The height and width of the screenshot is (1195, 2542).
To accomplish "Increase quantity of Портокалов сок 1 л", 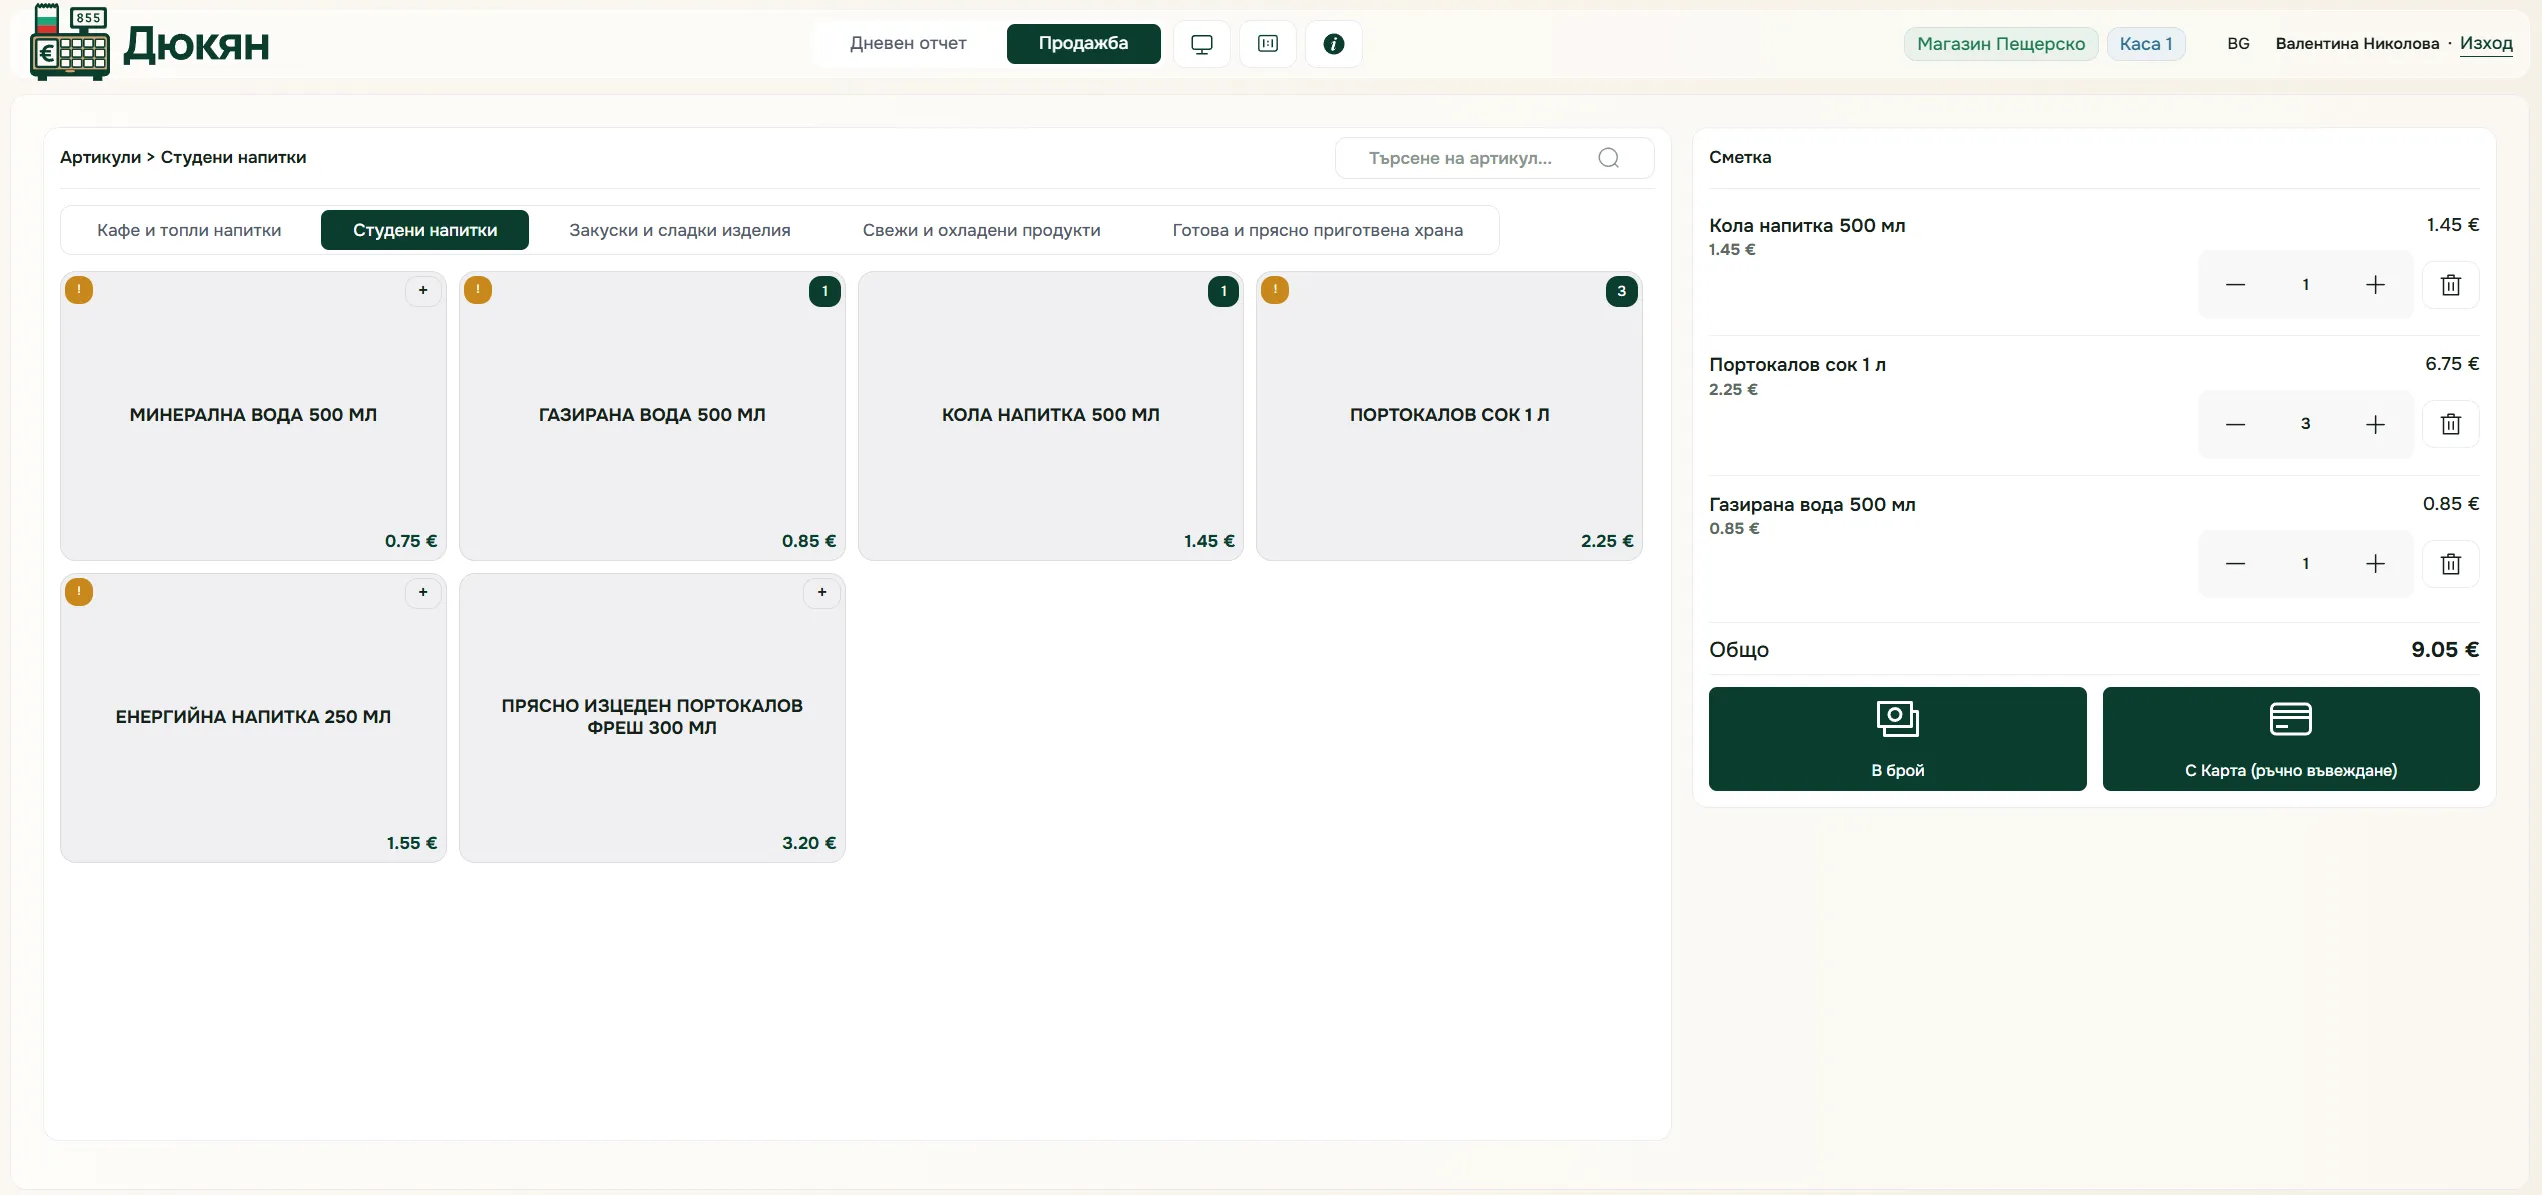I will pos(2375,424).
